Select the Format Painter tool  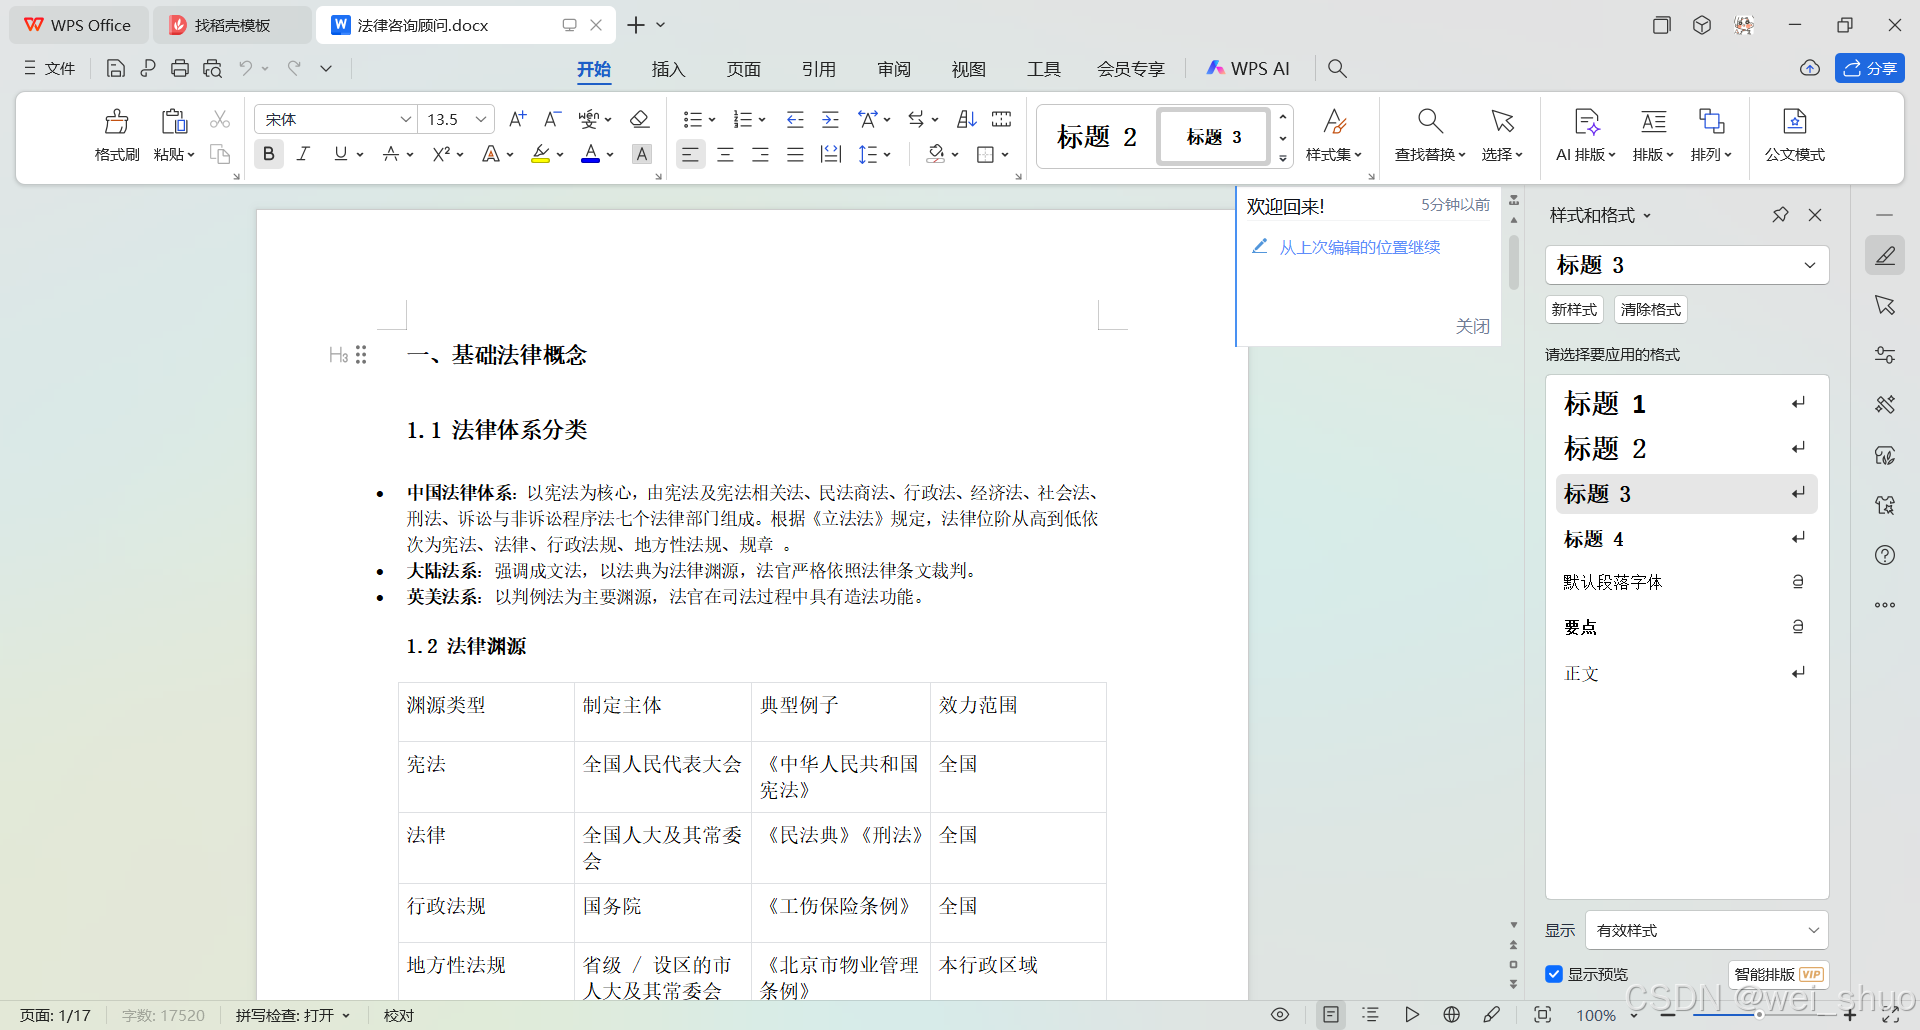point(116,135)
